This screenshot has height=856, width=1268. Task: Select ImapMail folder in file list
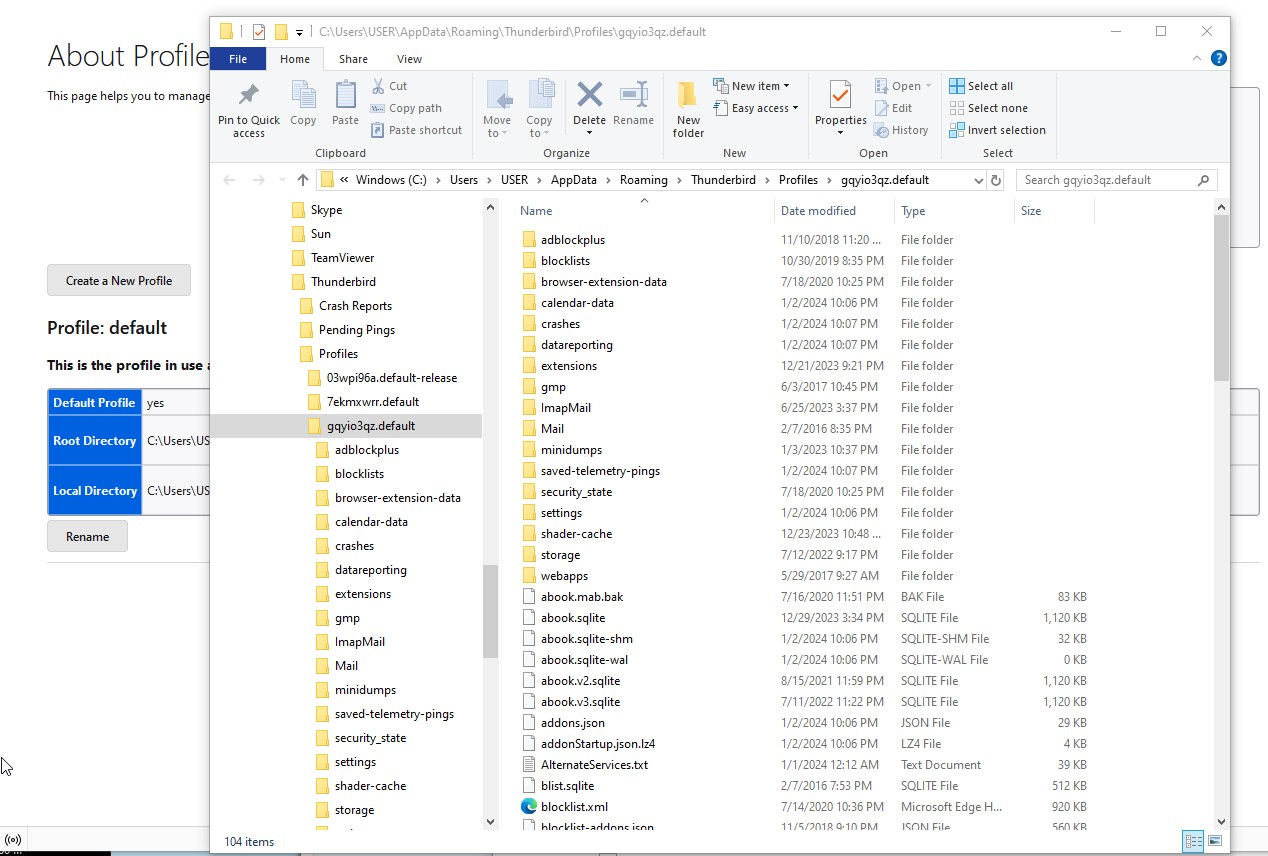pyautogui.click(x=565, y=407)
